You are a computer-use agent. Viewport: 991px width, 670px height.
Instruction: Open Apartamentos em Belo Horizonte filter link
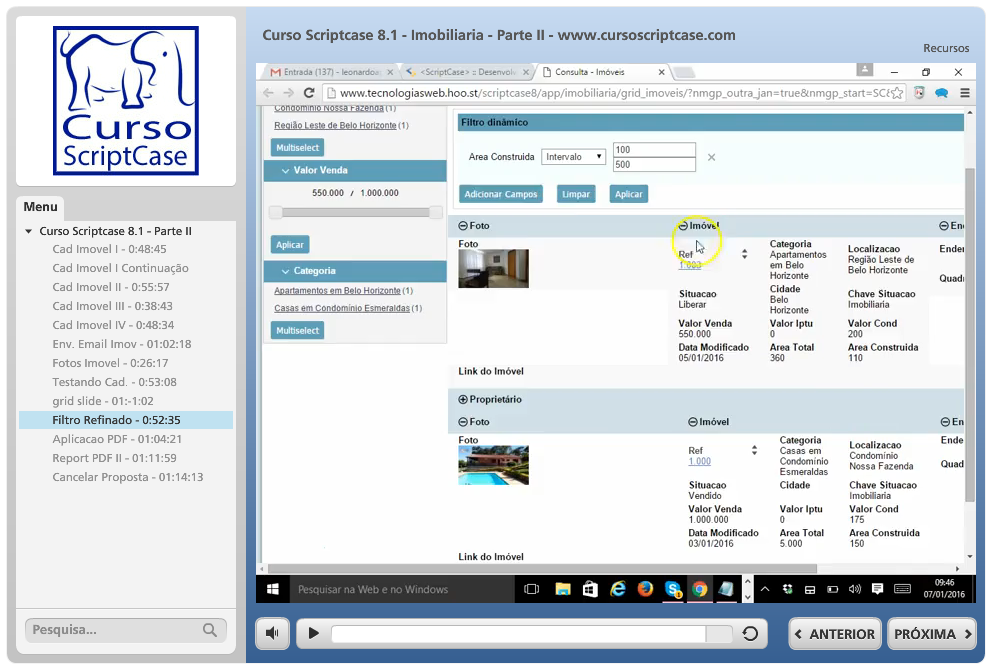(337, 291)
